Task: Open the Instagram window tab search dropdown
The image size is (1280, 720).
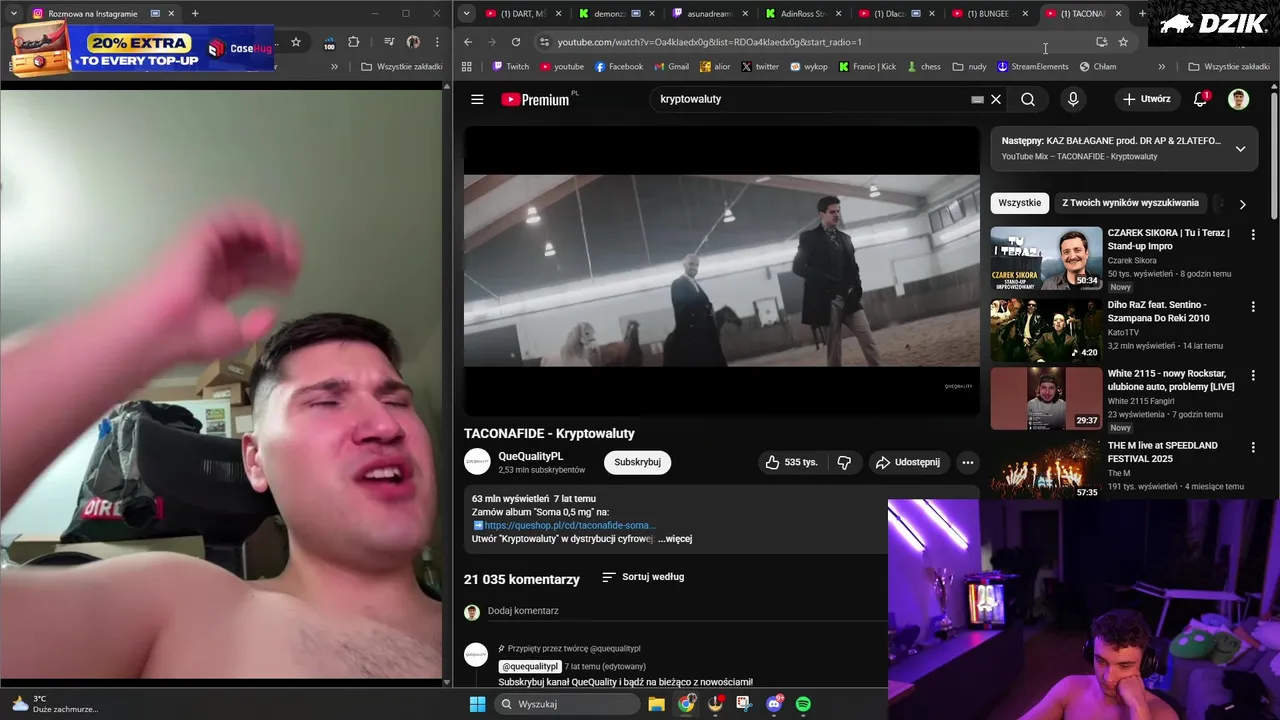Action: (x=14, y=14)
